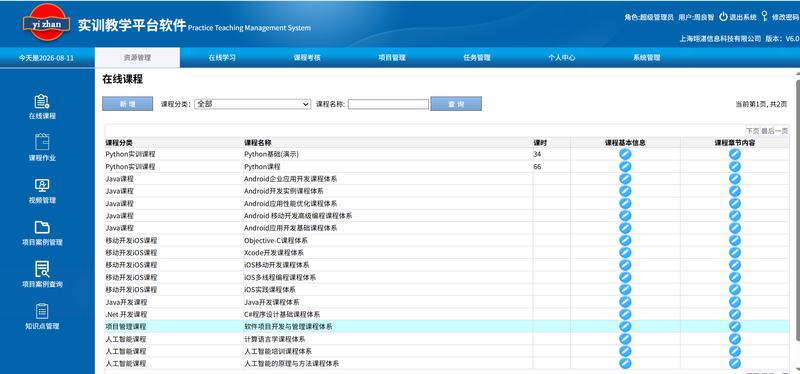Open 项目案例管理 folder icon
Screen dimensions: 800x374
pos(42,228)
